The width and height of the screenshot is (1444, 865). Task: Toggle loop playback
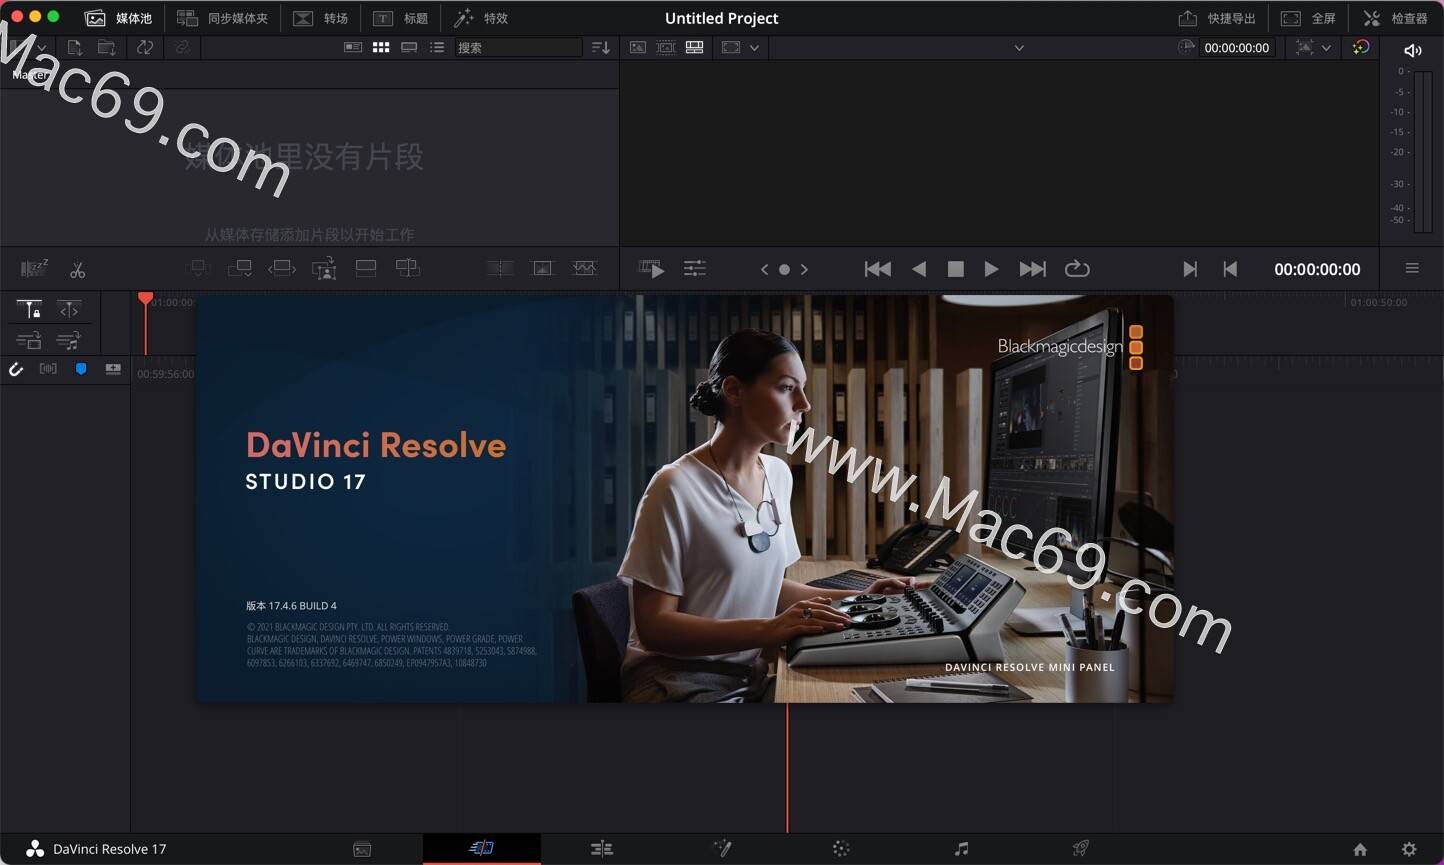pos(1077,269)
